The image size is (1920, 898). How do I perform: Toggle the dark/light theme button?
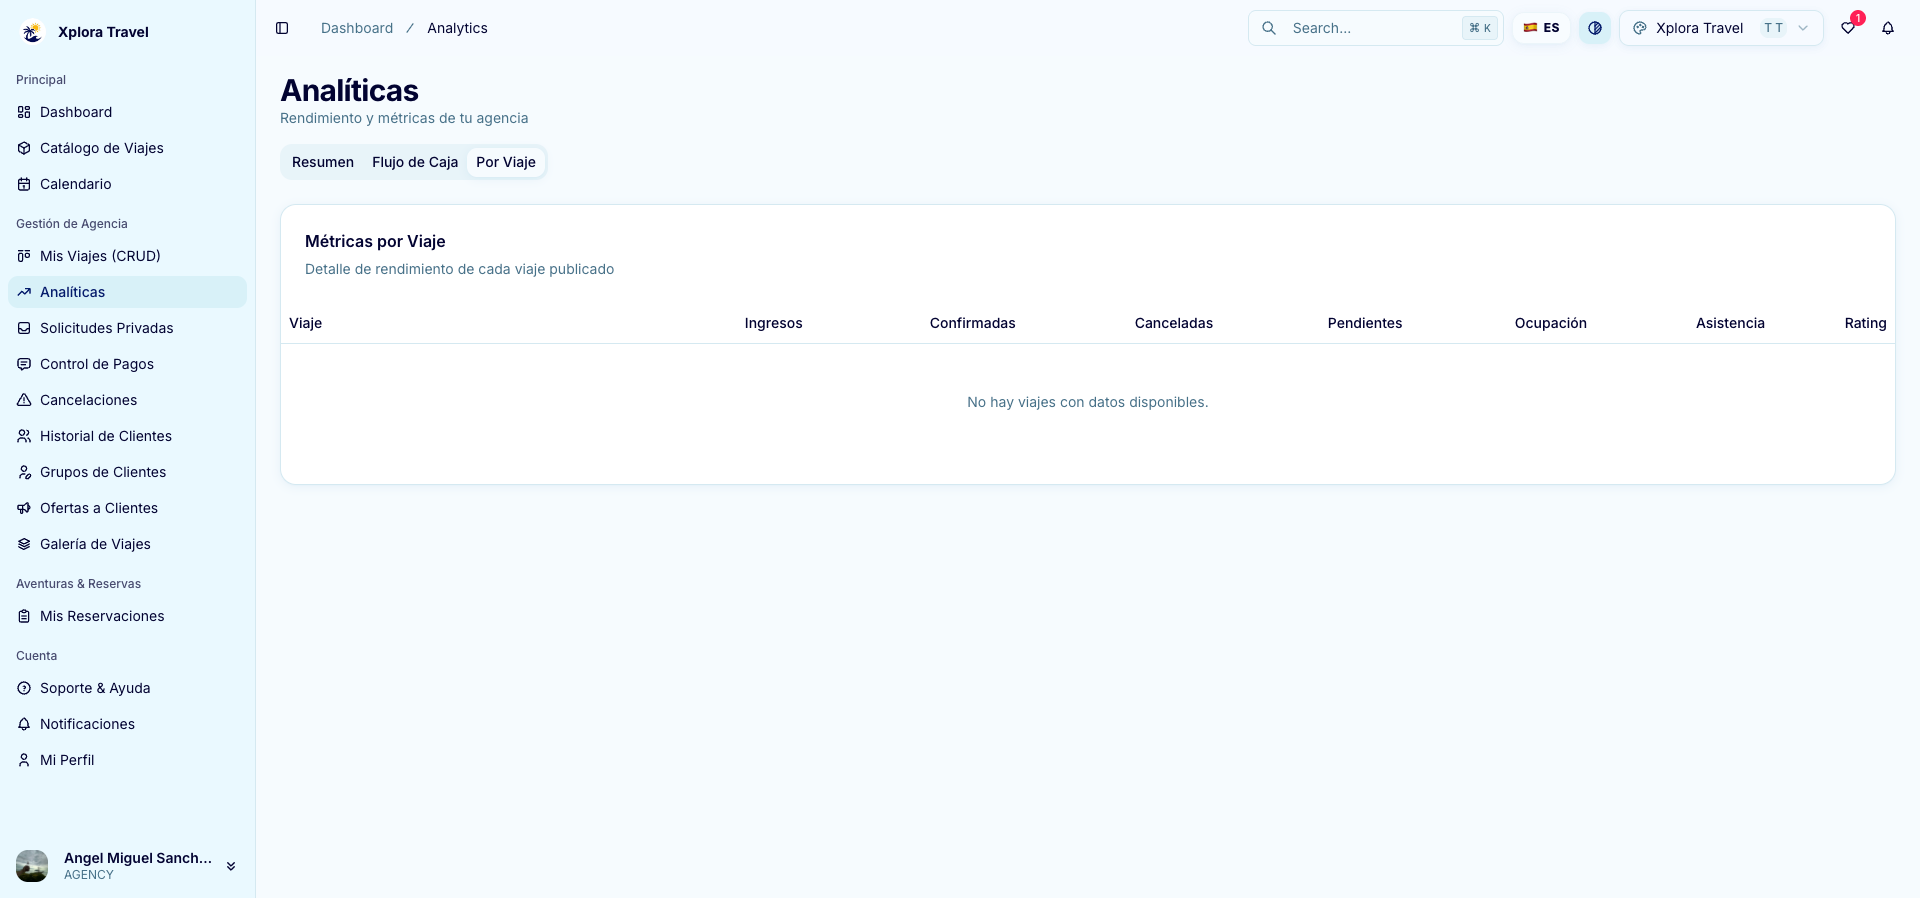click(x=1595, y=28)
